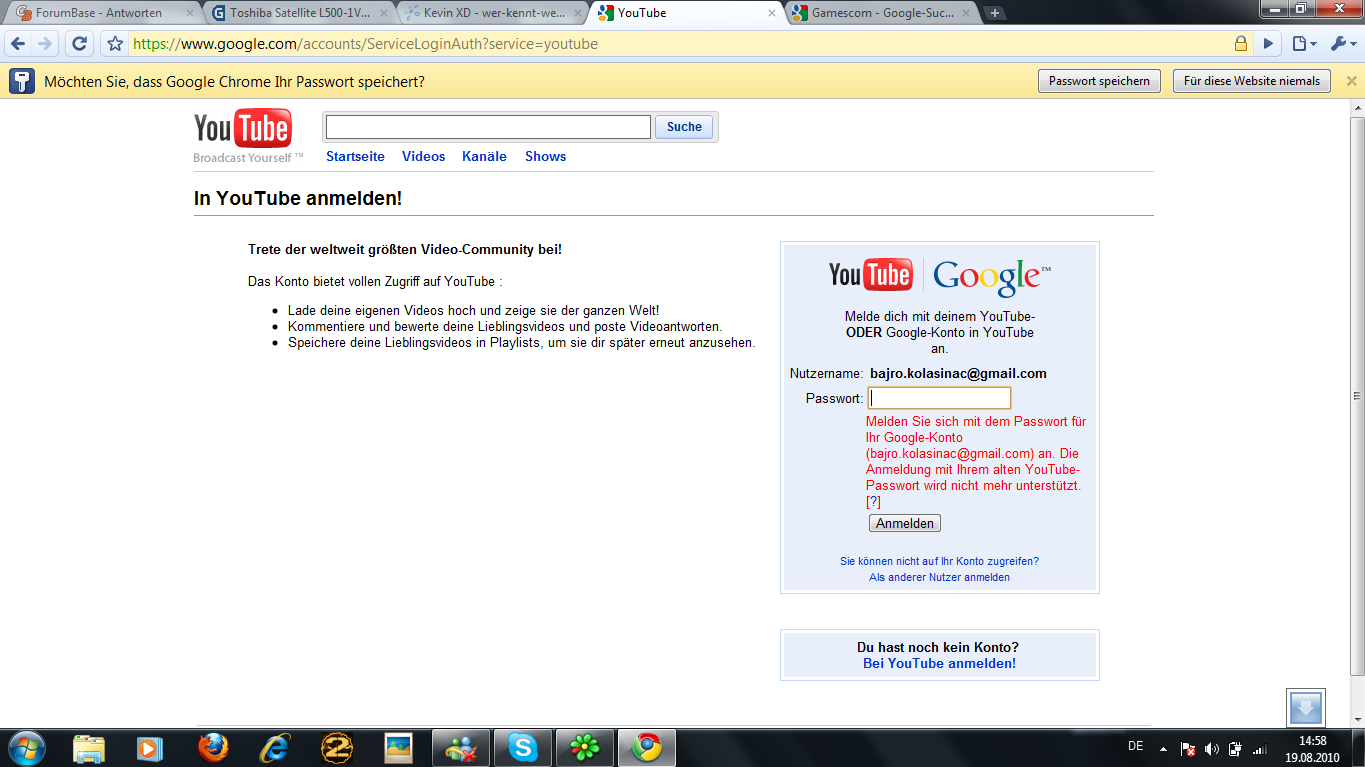The image size is (1365, 767).
Task: Click the Chrome taskbar button
Action: pyautogui.click(x=647, y=748)
